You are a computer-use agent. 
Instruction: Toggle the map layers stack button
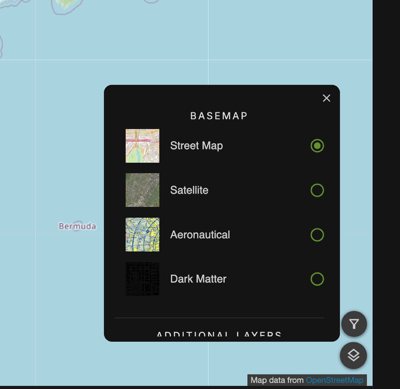[x=354, y=355]
